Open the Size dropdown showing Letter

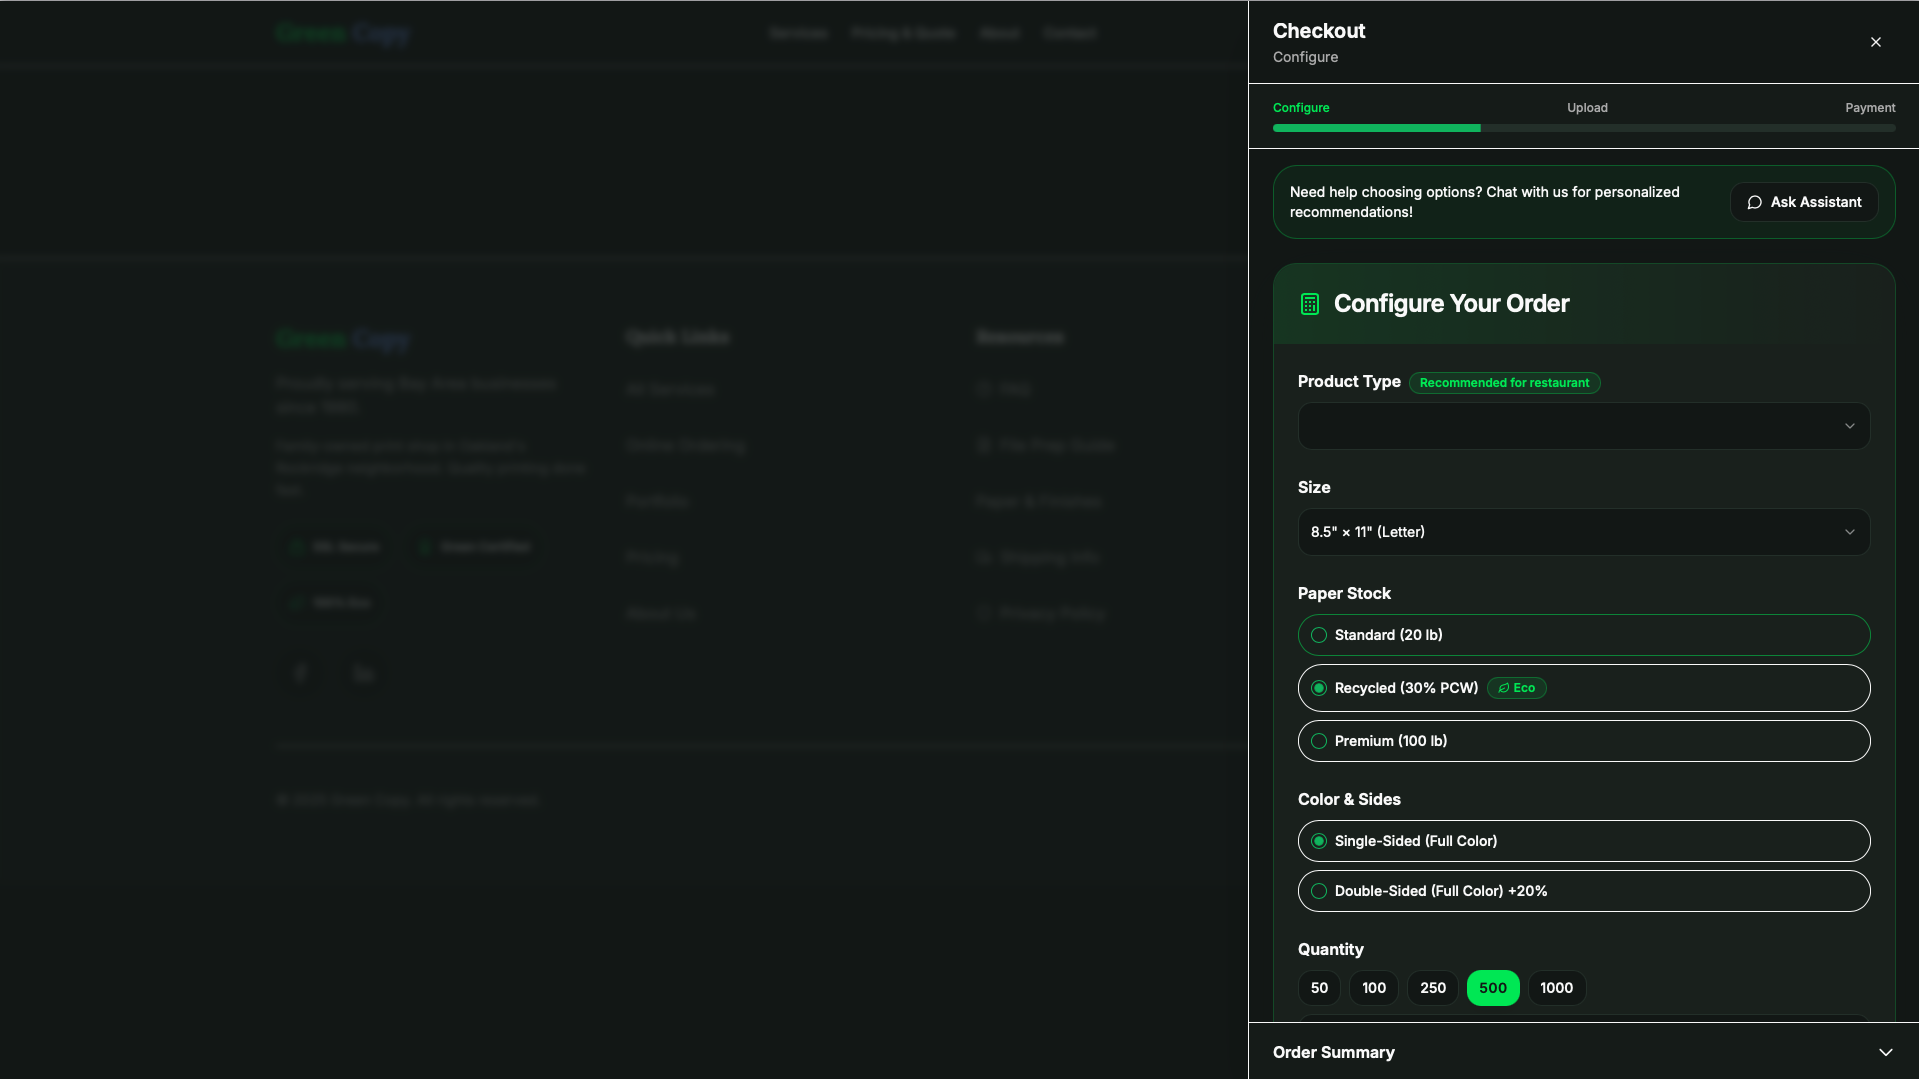point(1583,532)
